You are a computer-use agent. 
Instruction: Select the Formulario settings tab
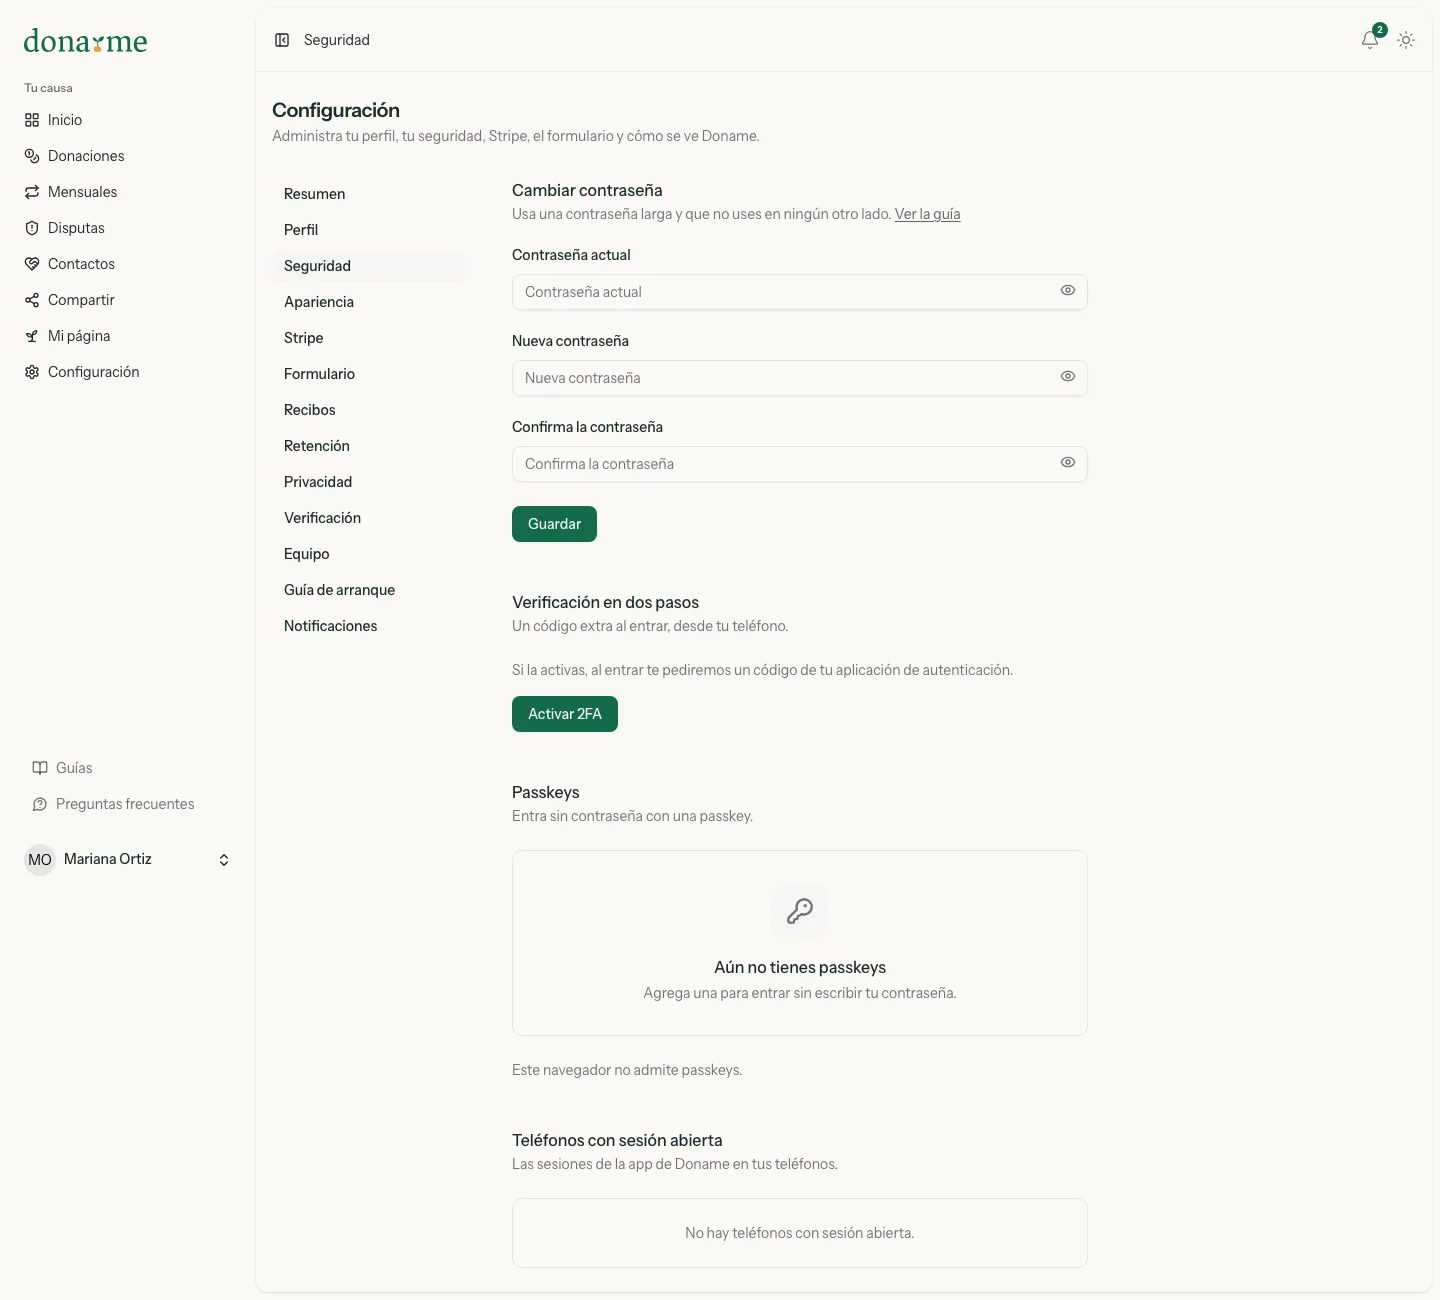(x=368, y=374)
